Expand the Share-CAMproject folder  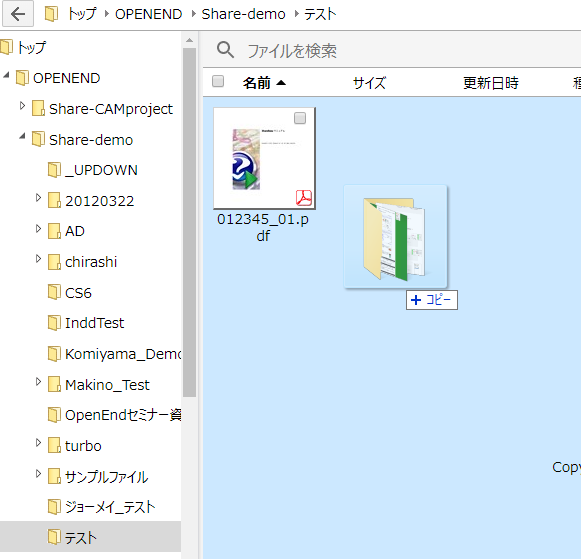click(22, 106)
